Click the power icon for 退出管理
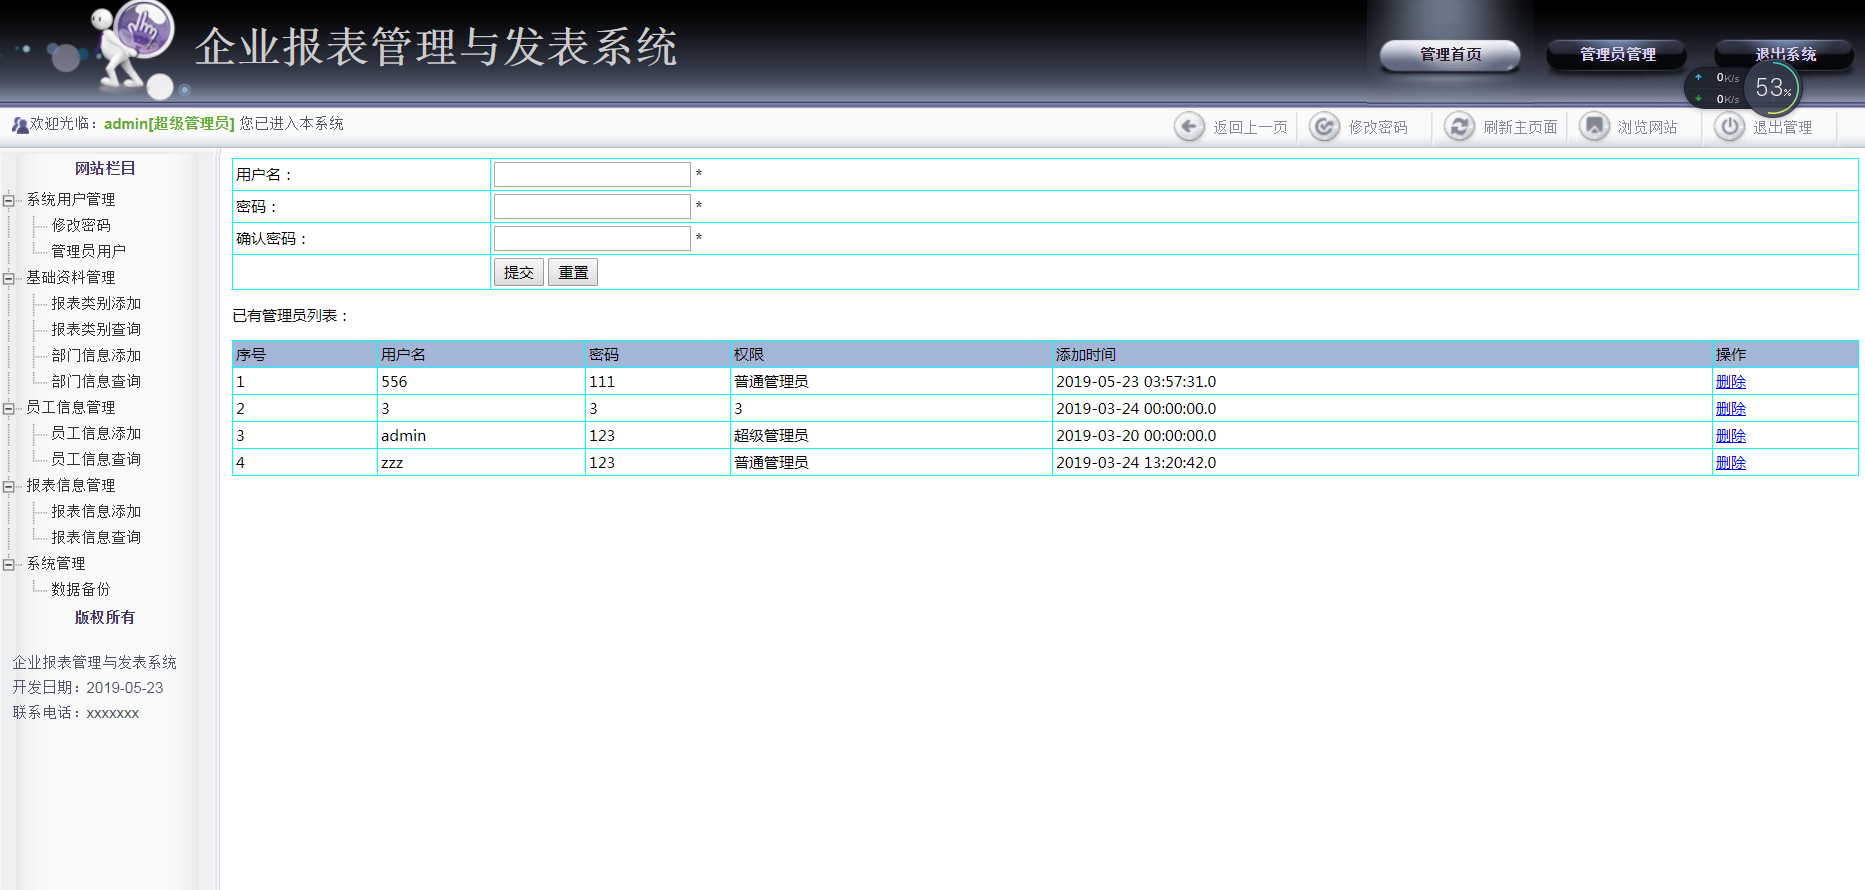1865x890 pixels. [1729, 127]
